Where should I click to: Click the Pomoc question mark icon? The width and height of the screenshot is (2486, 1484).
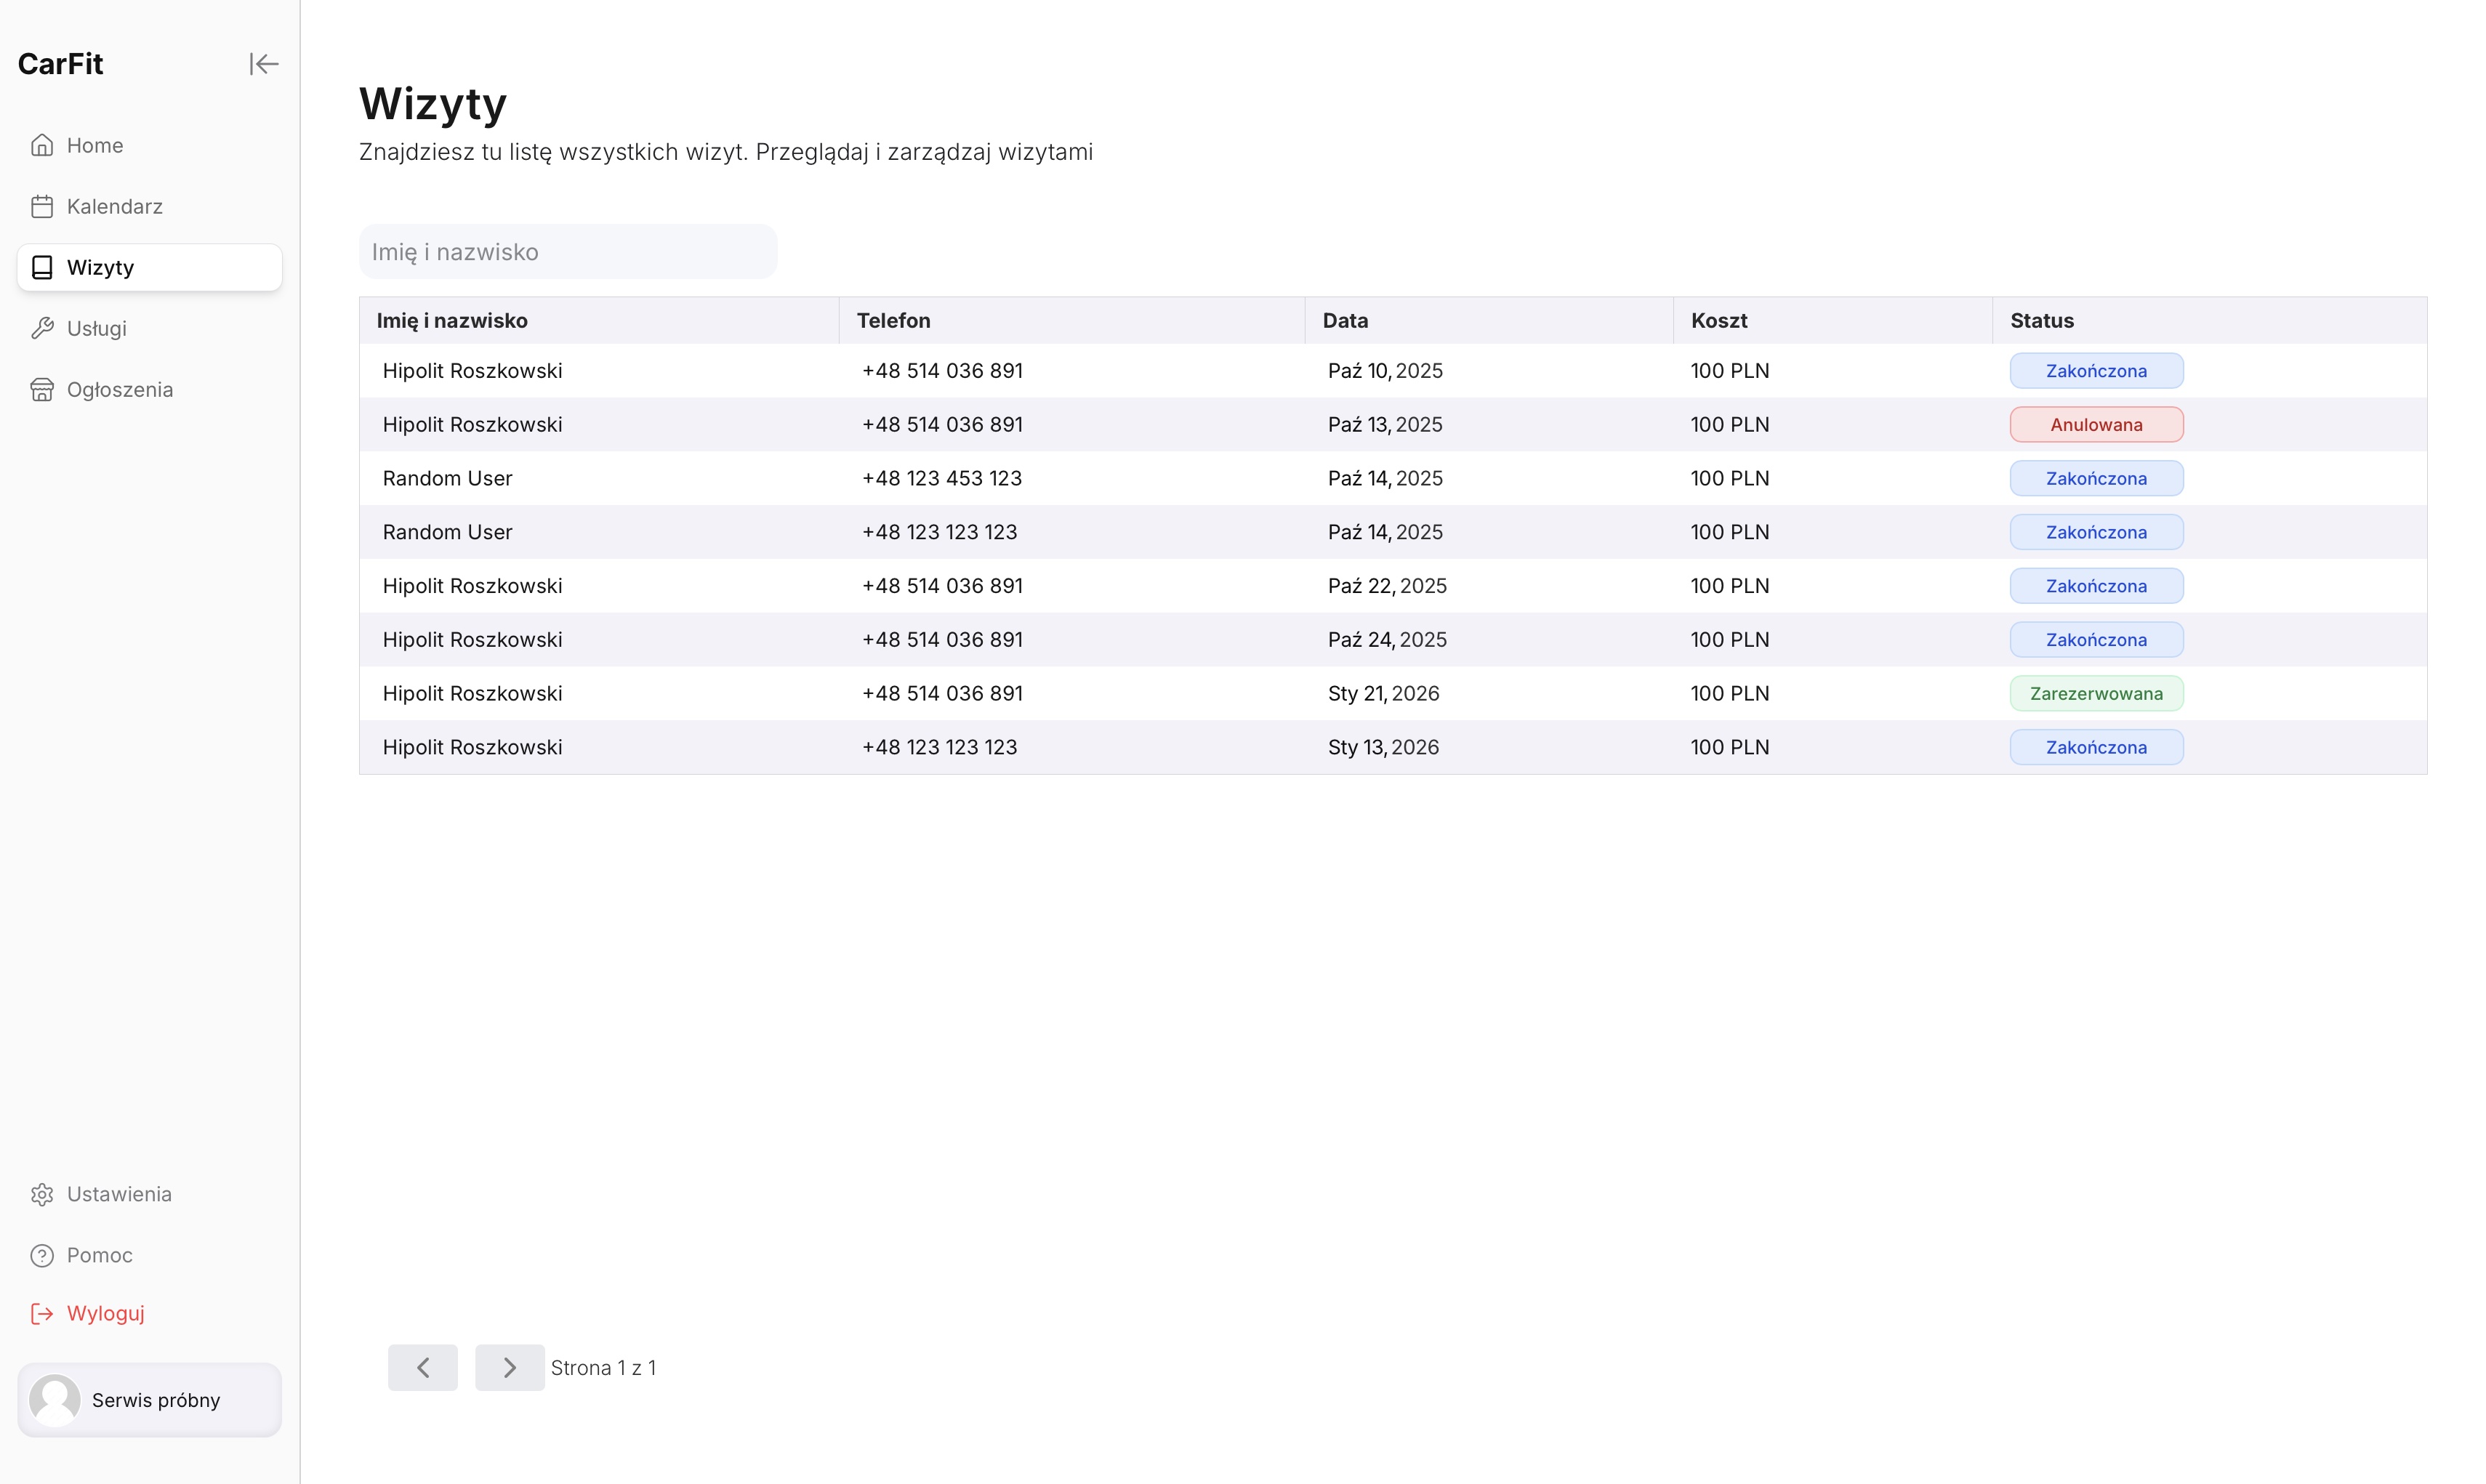pos(42,1255)
